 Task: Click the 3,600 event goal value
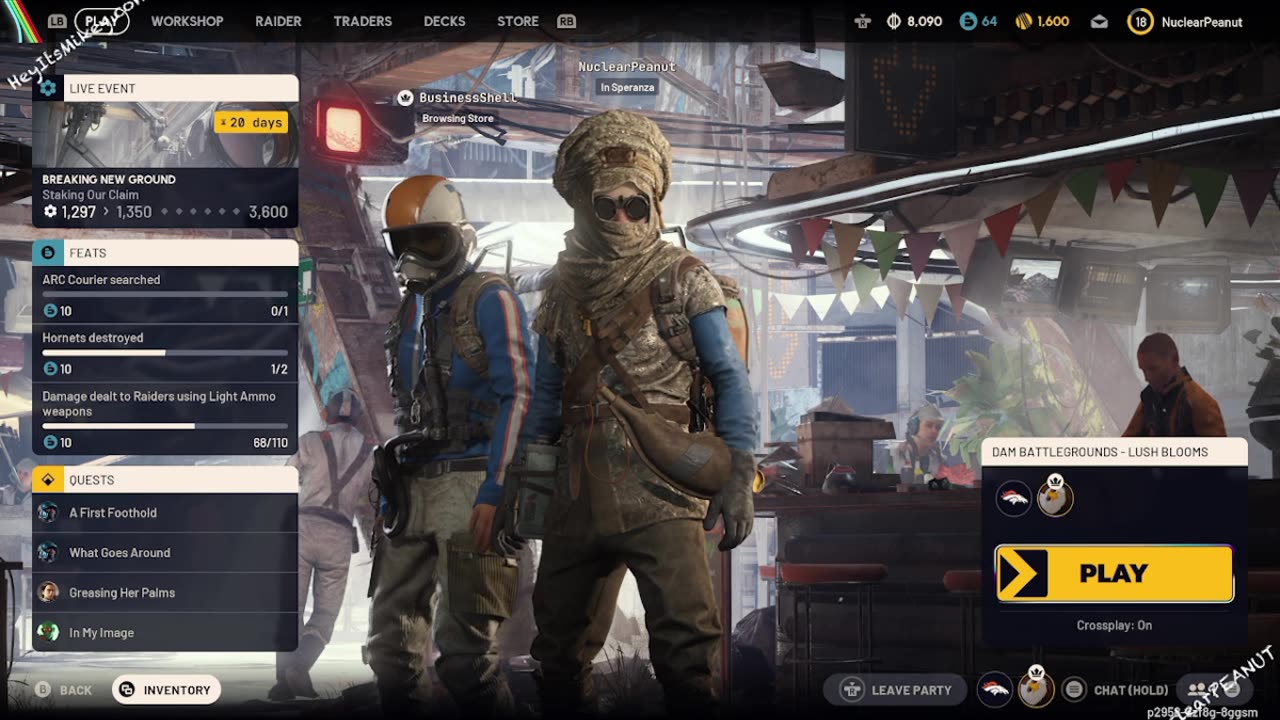coord(268,212)
